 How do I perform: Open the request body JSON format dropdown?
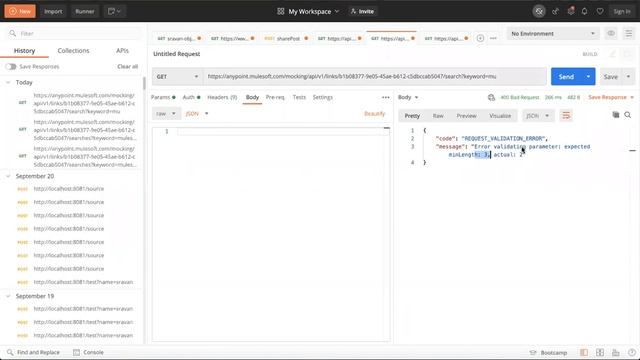pos(197,113)
